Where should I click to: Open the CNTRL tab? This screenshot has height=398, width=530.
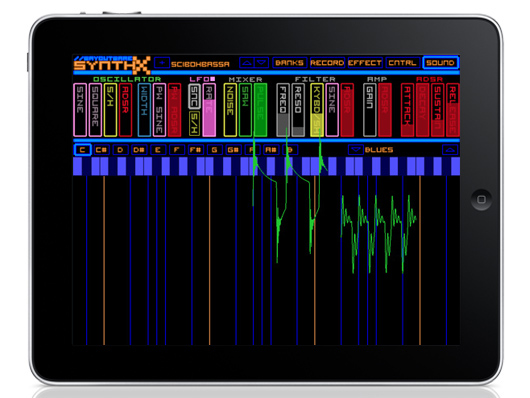click(x=402, y=63)
